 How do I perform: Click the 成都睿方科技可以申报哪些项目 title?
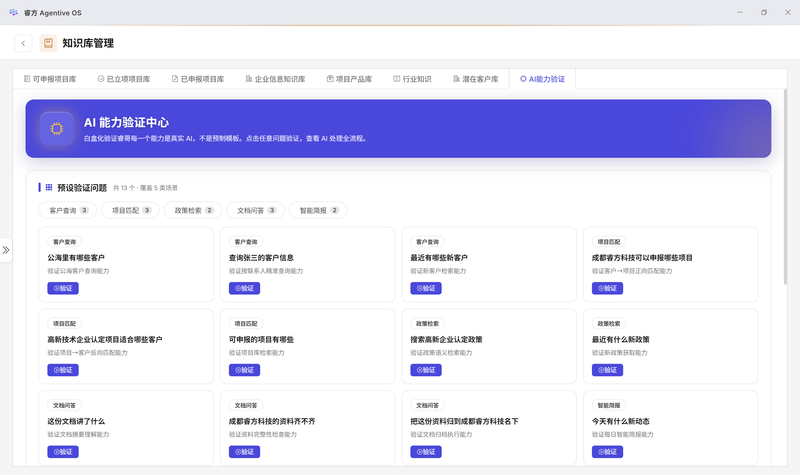tap(642, 258)
